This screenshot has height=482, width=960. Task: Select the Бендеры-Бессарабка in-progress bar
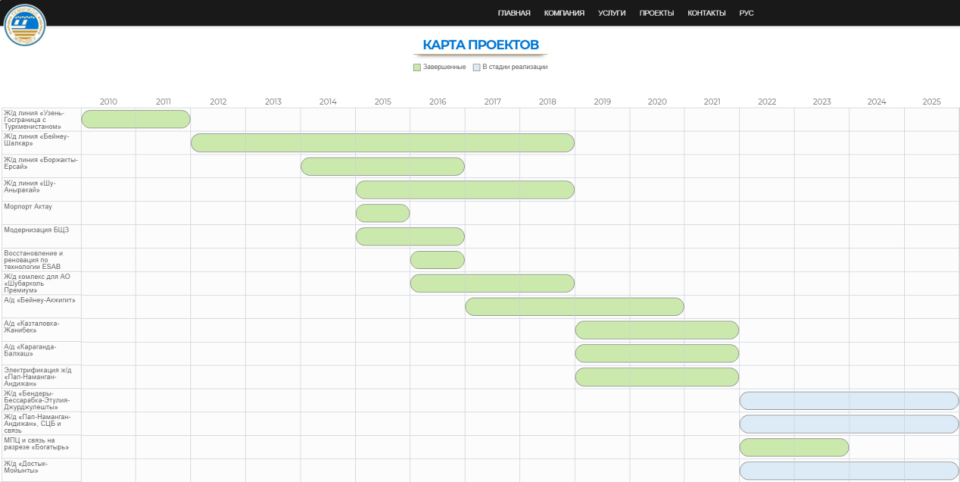click(849, 401)
